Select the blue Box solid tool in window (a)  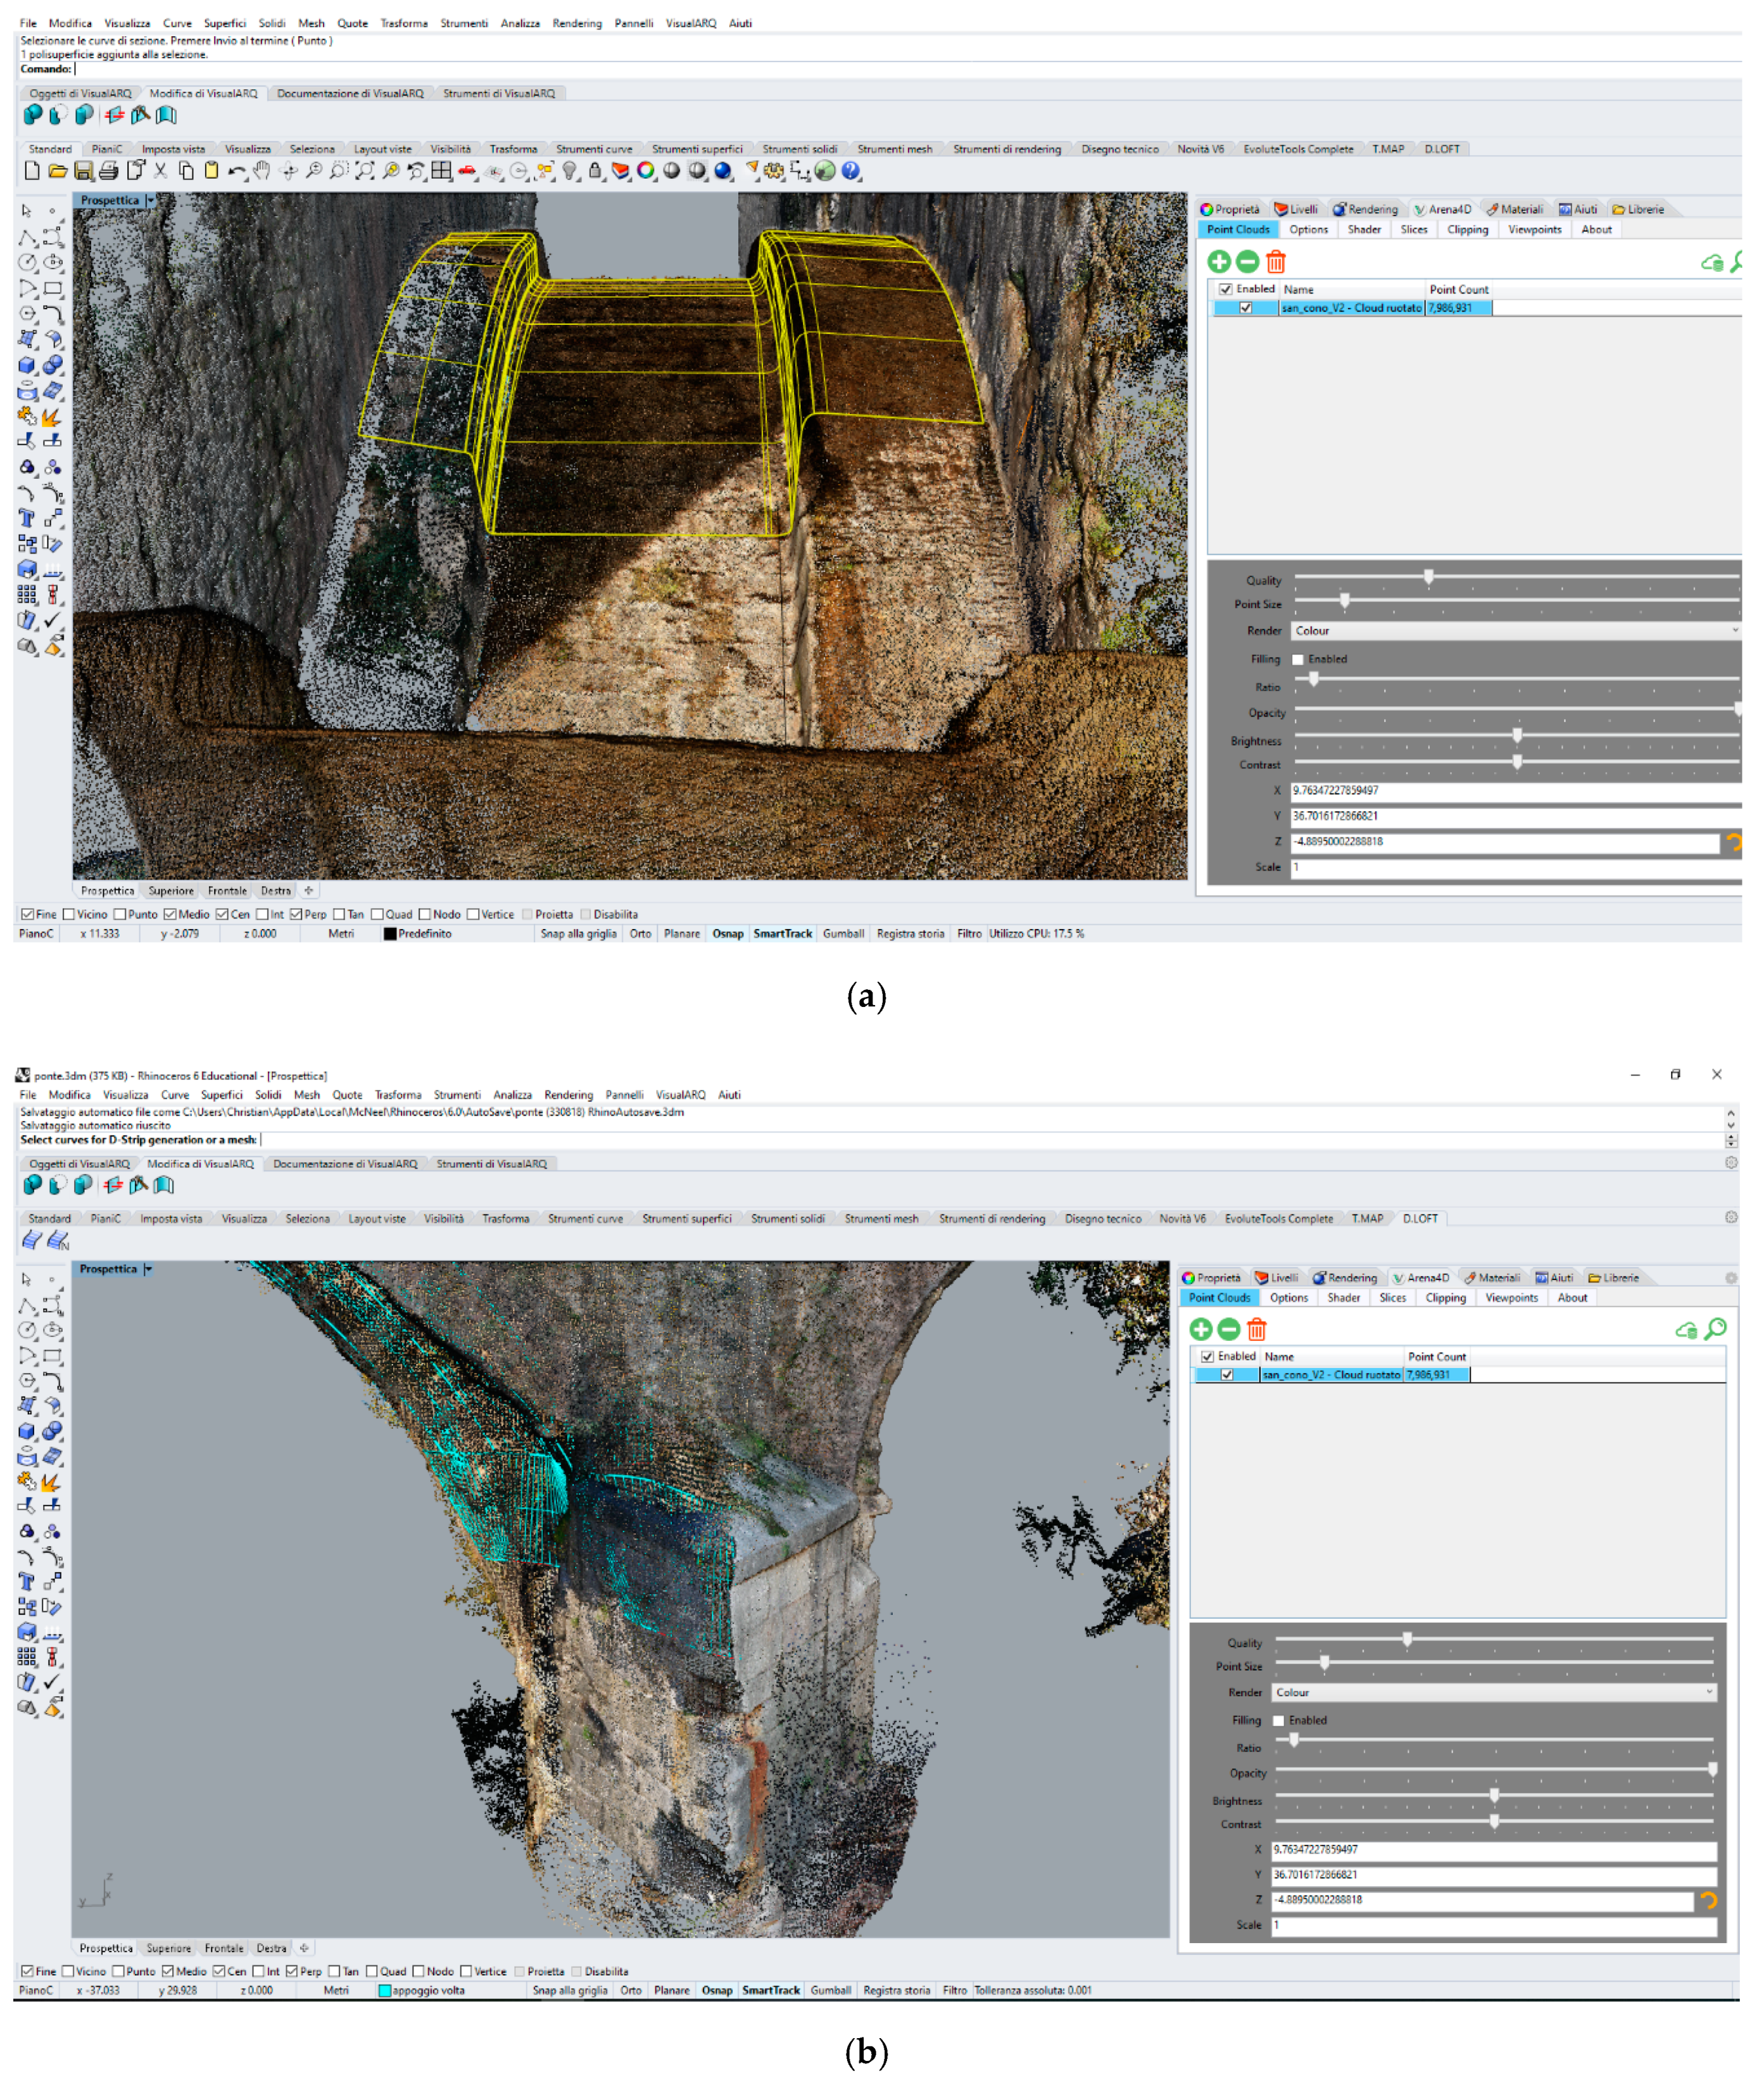pos(28,366)
